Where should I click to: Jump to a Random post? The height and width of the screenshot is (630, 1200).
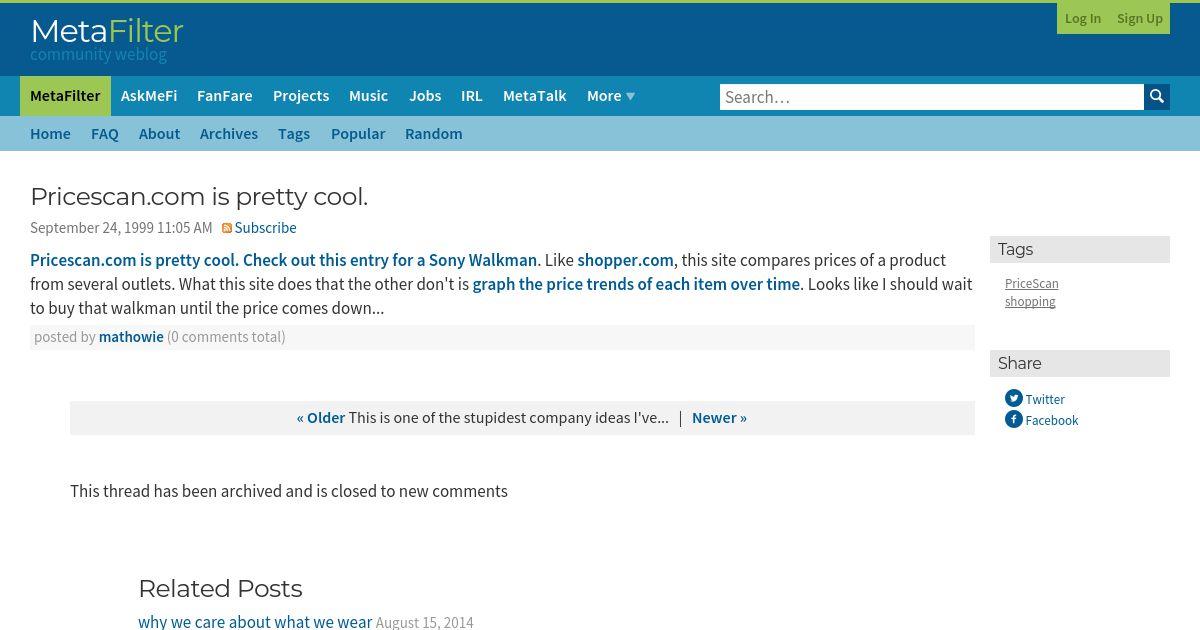(x=434, y=134)
